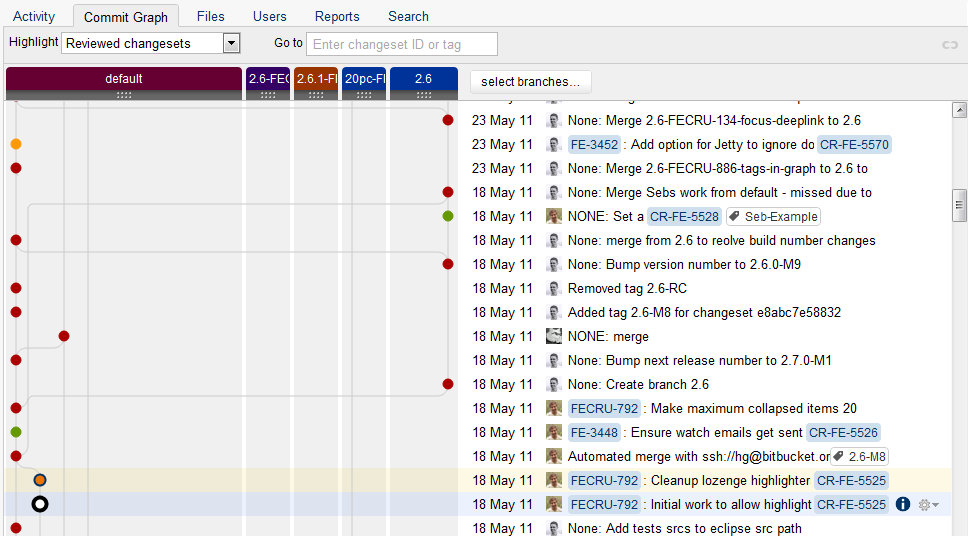
Task: Open the gear actions menu on selected row
Action: point(927,505)
